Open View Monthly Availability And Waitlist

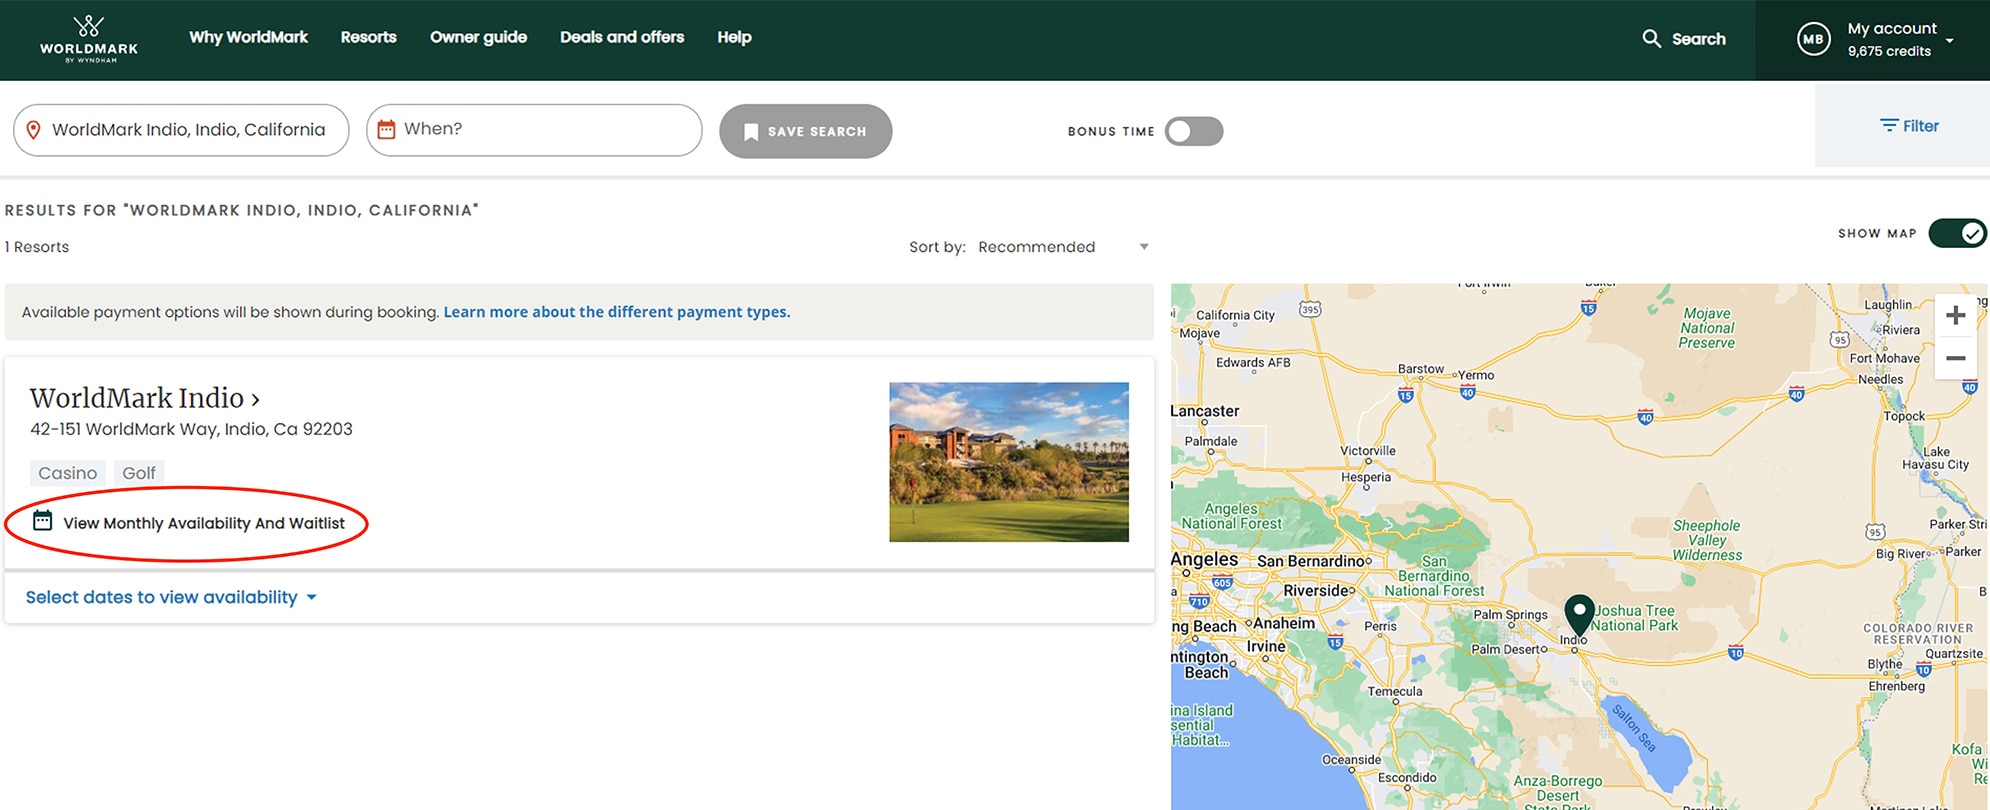[x=203, y=523]
